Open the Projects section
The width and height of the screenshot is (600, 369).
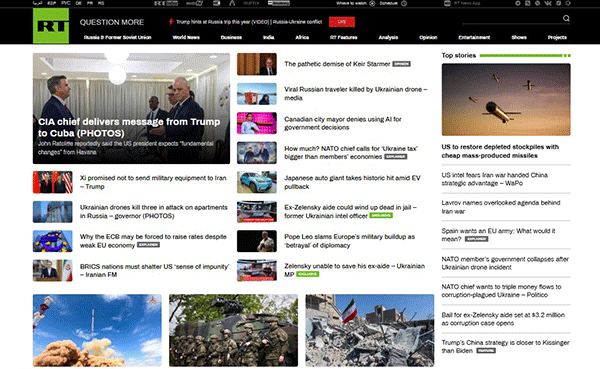click(557, 38)
